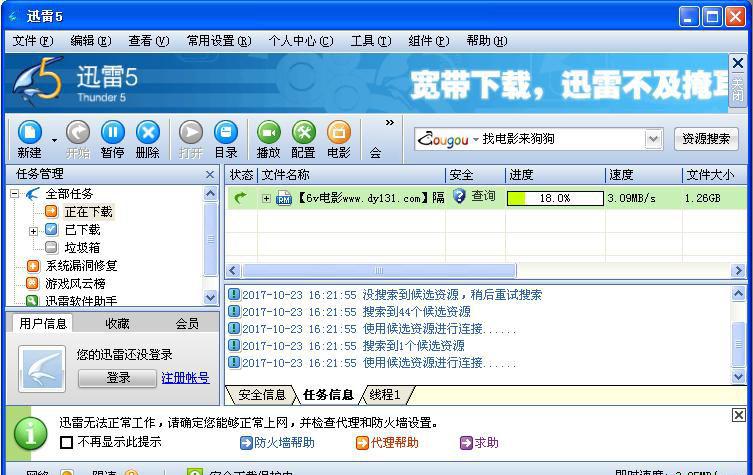Open the 防火墙帮助 link
Viewport: 753px width, 475px height.
coord(277,442)
